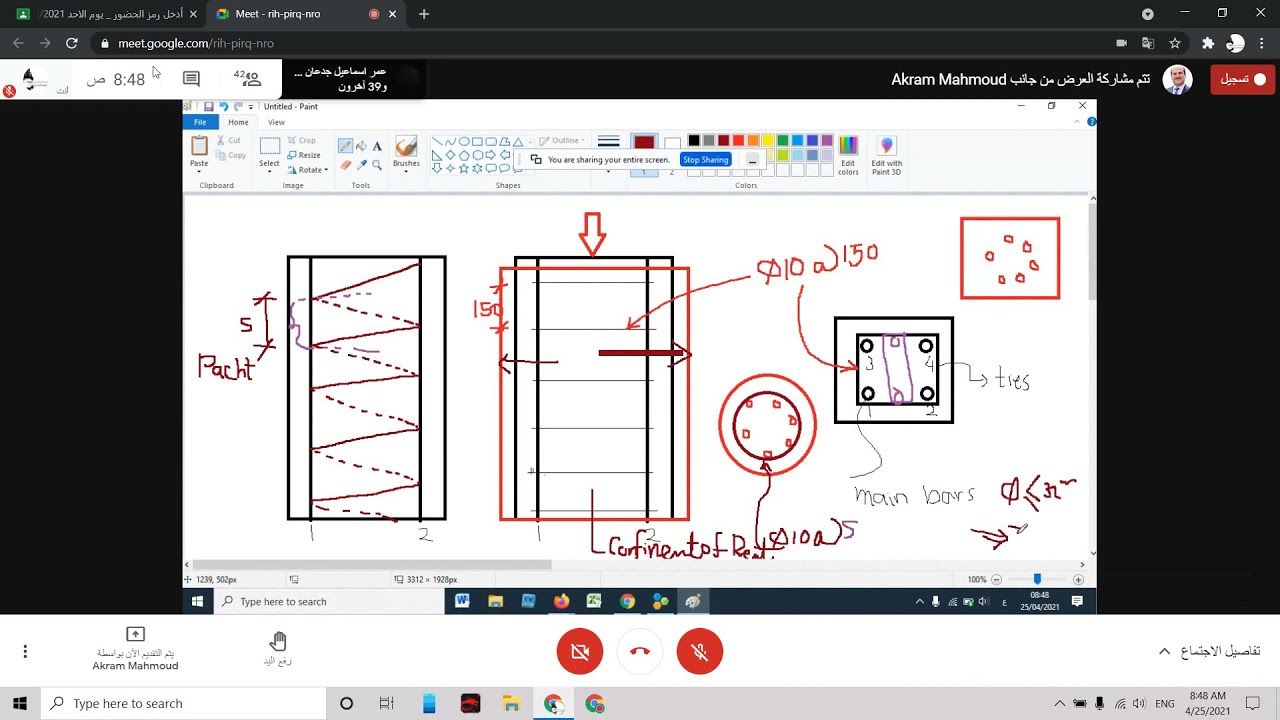The height and width of the screenshot is (720, 1280).
Task: Open Chrome extensions puzzle icon
Action: click(1208, 43)
